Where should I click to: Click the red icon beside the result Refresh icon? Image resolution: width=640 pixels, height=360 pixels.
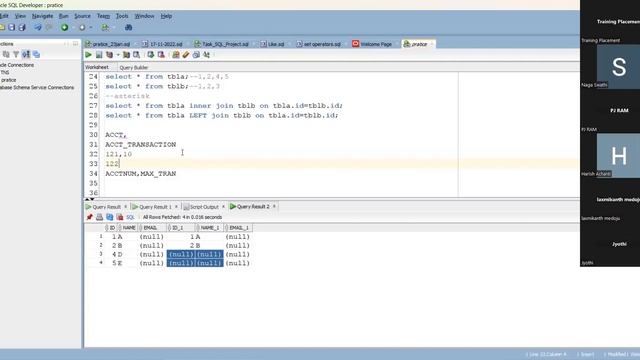(120, 217)
